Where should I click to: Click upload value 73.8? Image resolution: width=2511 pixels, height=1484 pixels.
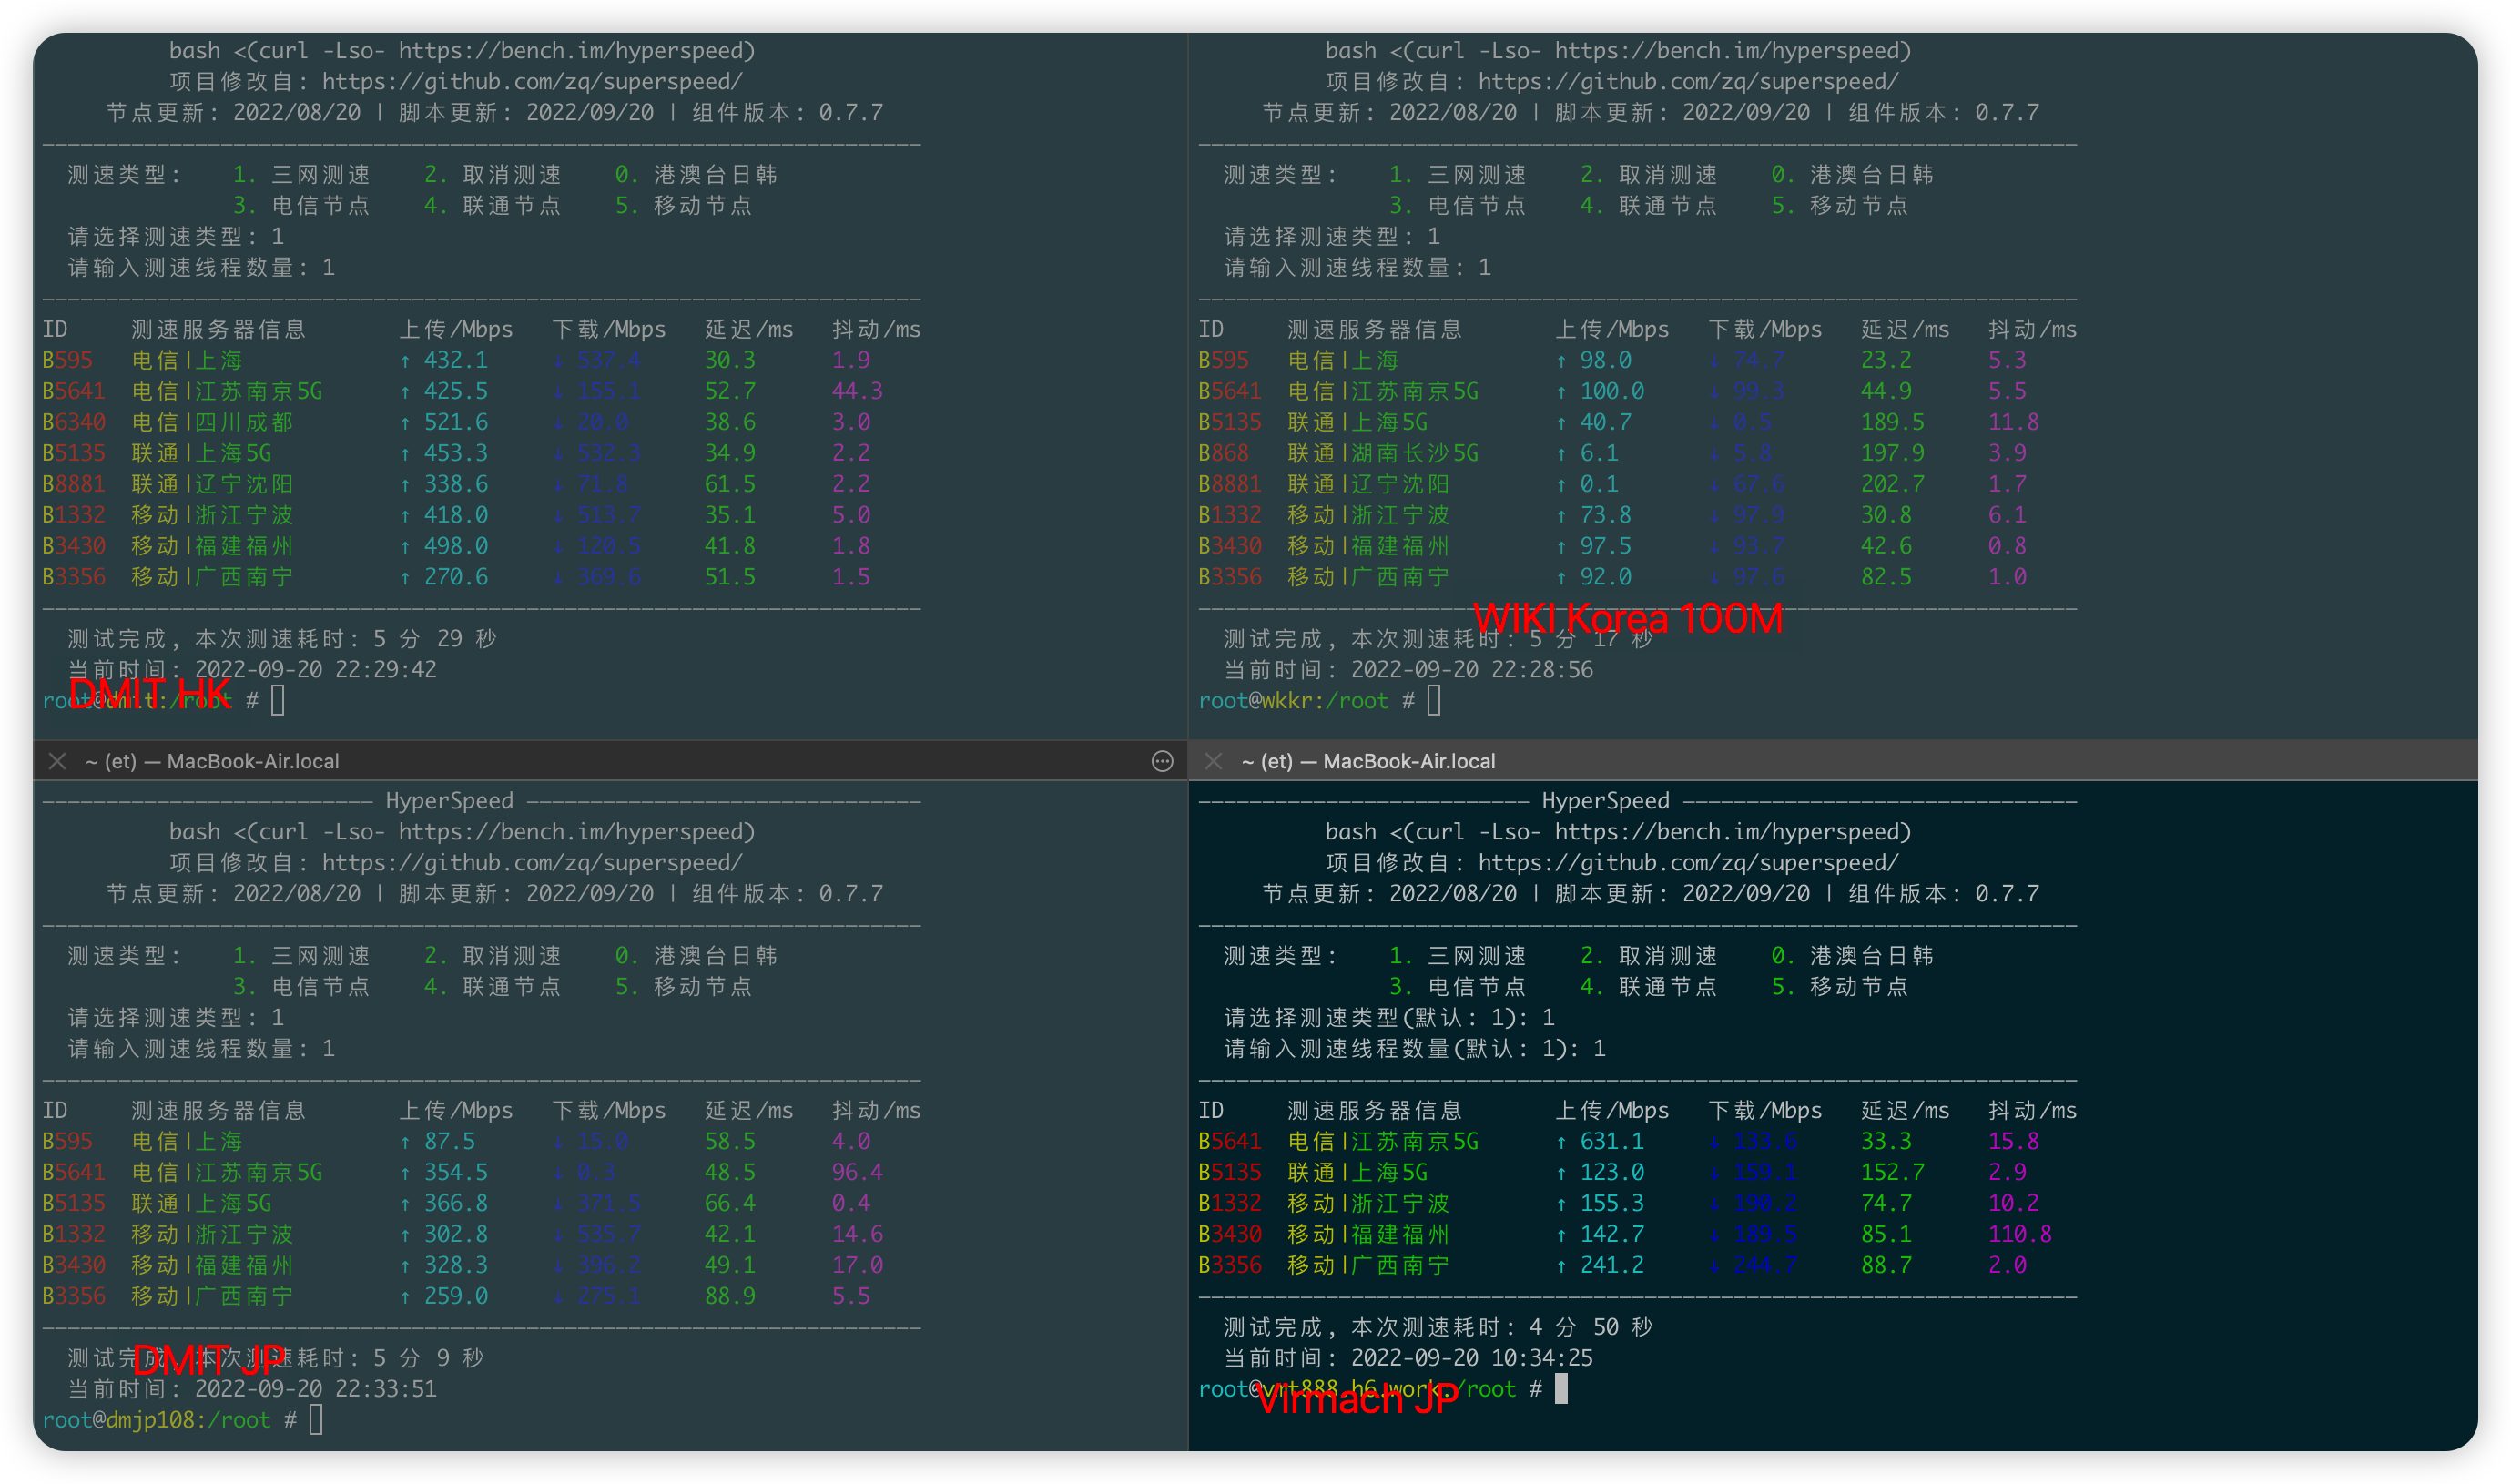point(1605,514)
